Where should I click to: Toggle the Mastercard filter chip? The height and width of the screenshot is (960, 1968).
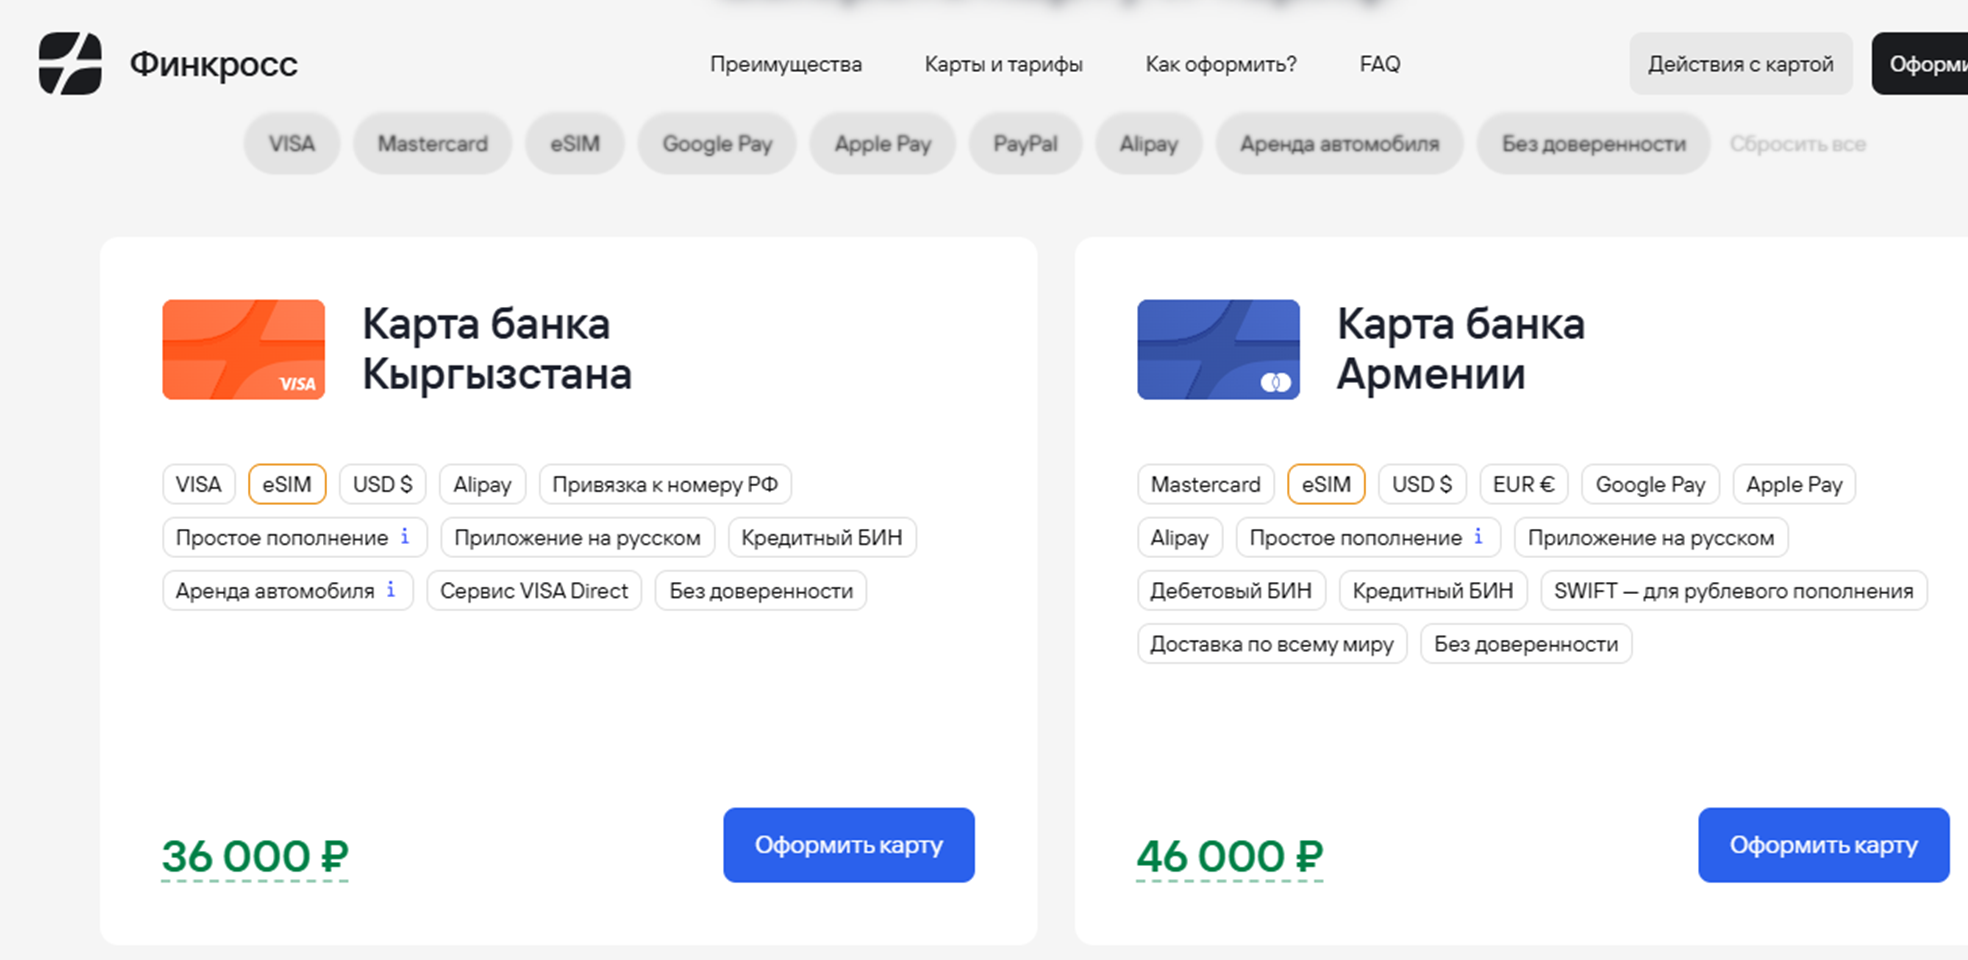[432, 144]
